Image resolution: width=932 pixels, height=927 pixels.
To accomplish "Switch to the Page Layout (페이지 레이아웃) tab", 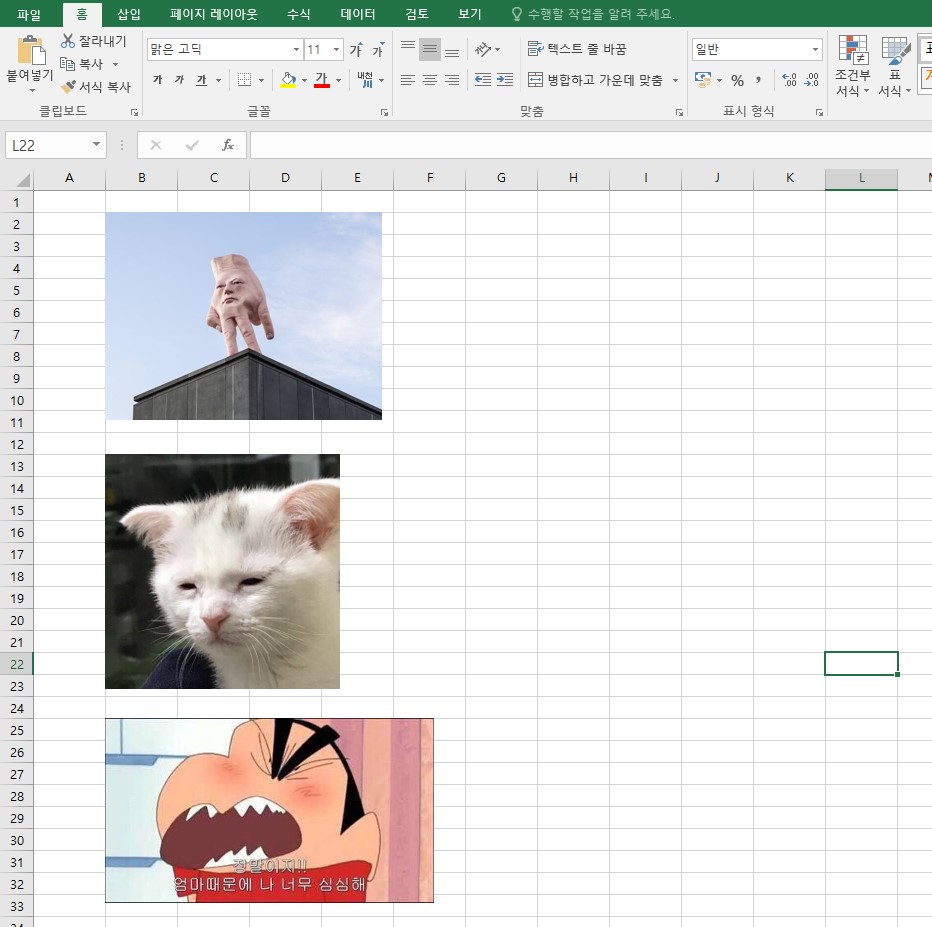I will coord(213,14).
